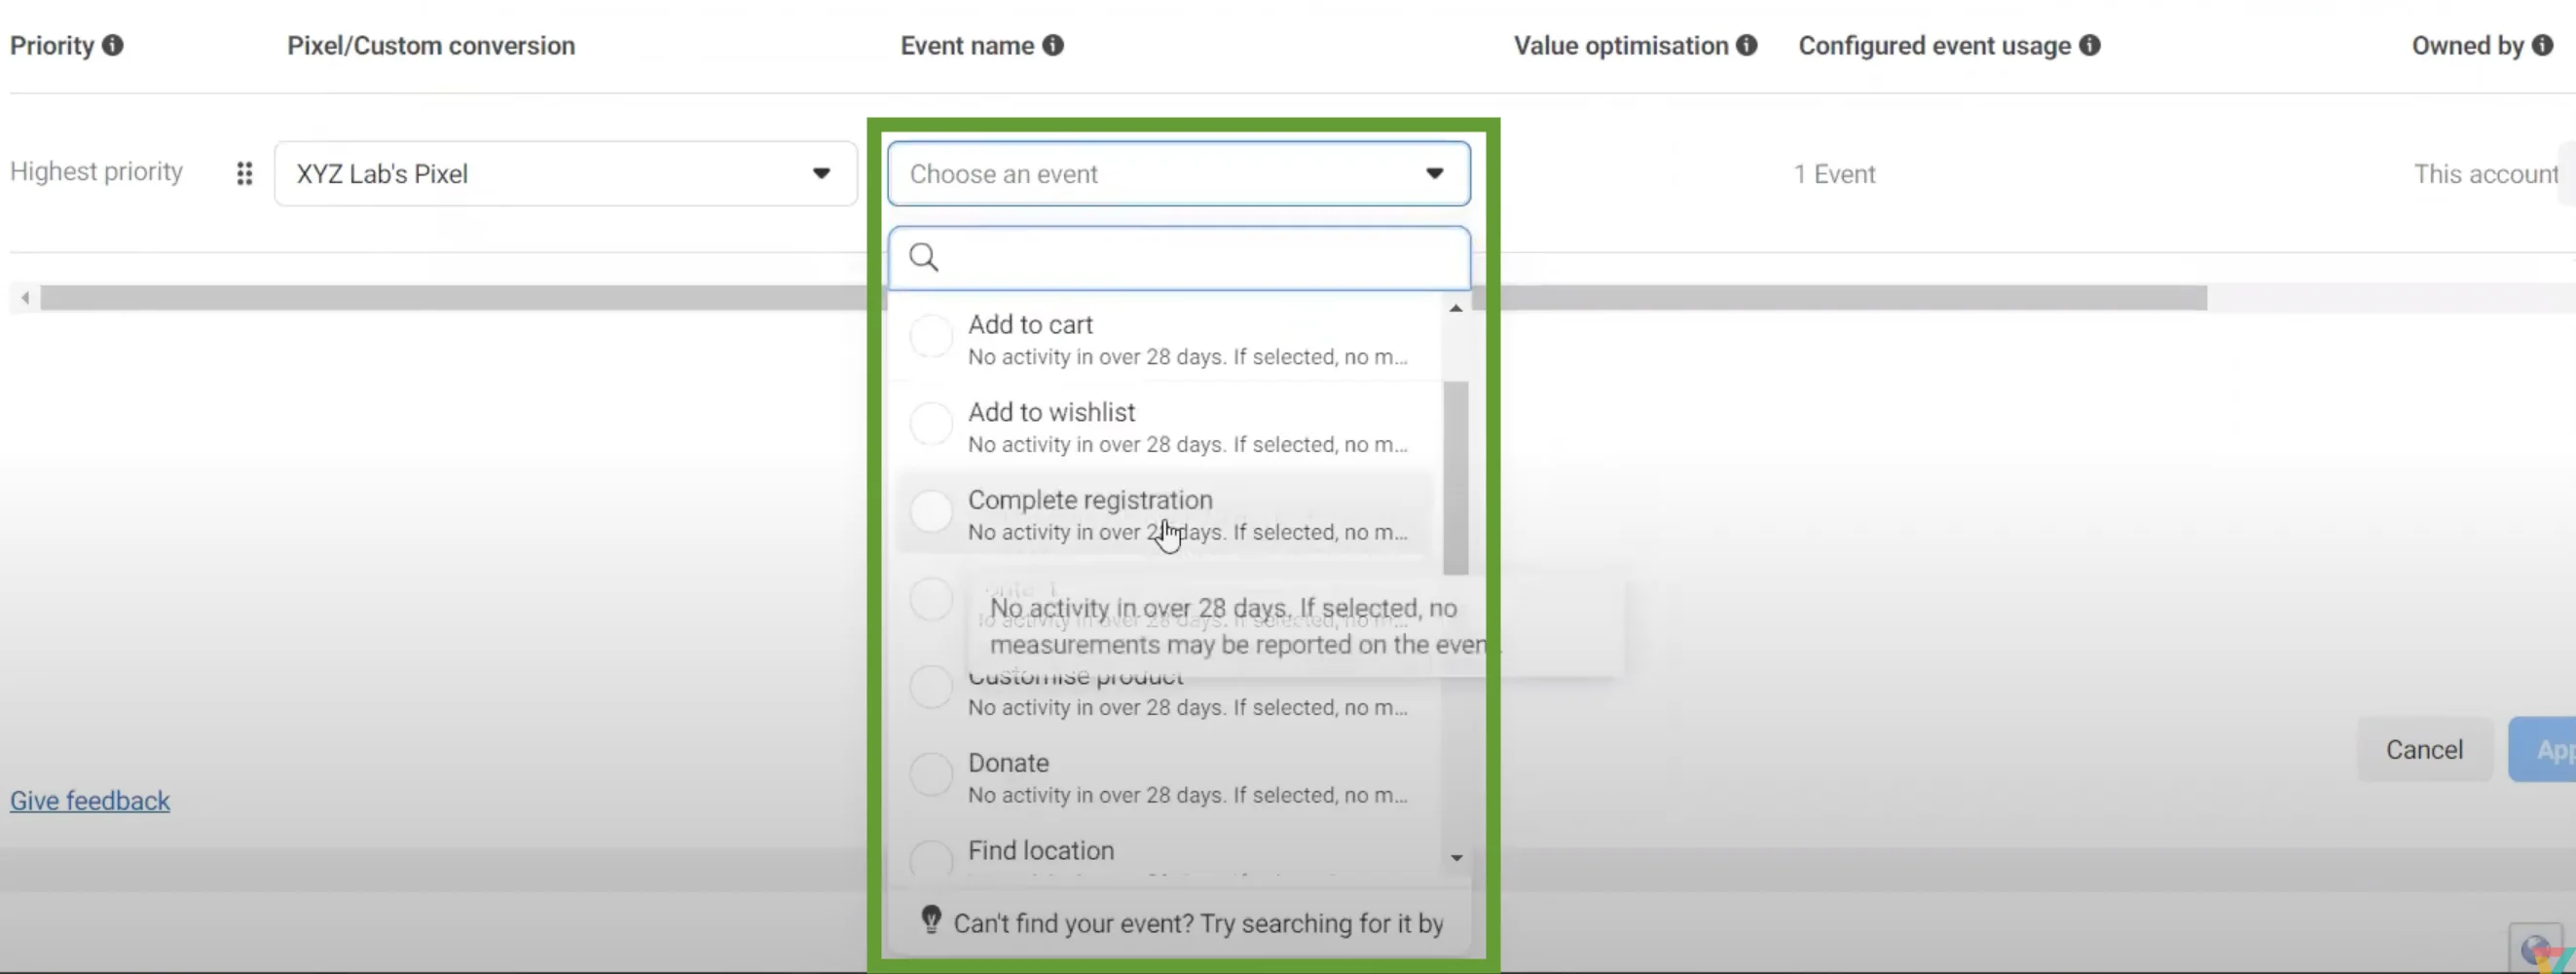2576x974 pixels.
Task: Click into the event search field
Action: coord(1179,258)
